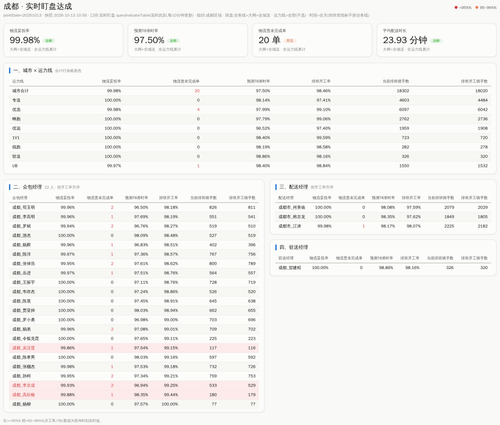Select cell 800 in the 众包经理 table

(x=213, y=263)
